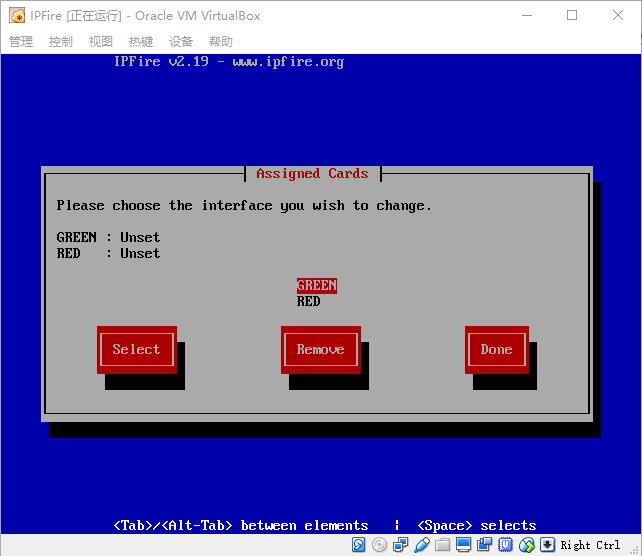
Task: Open the 设备 menu
Action: (x=181, y=41)
